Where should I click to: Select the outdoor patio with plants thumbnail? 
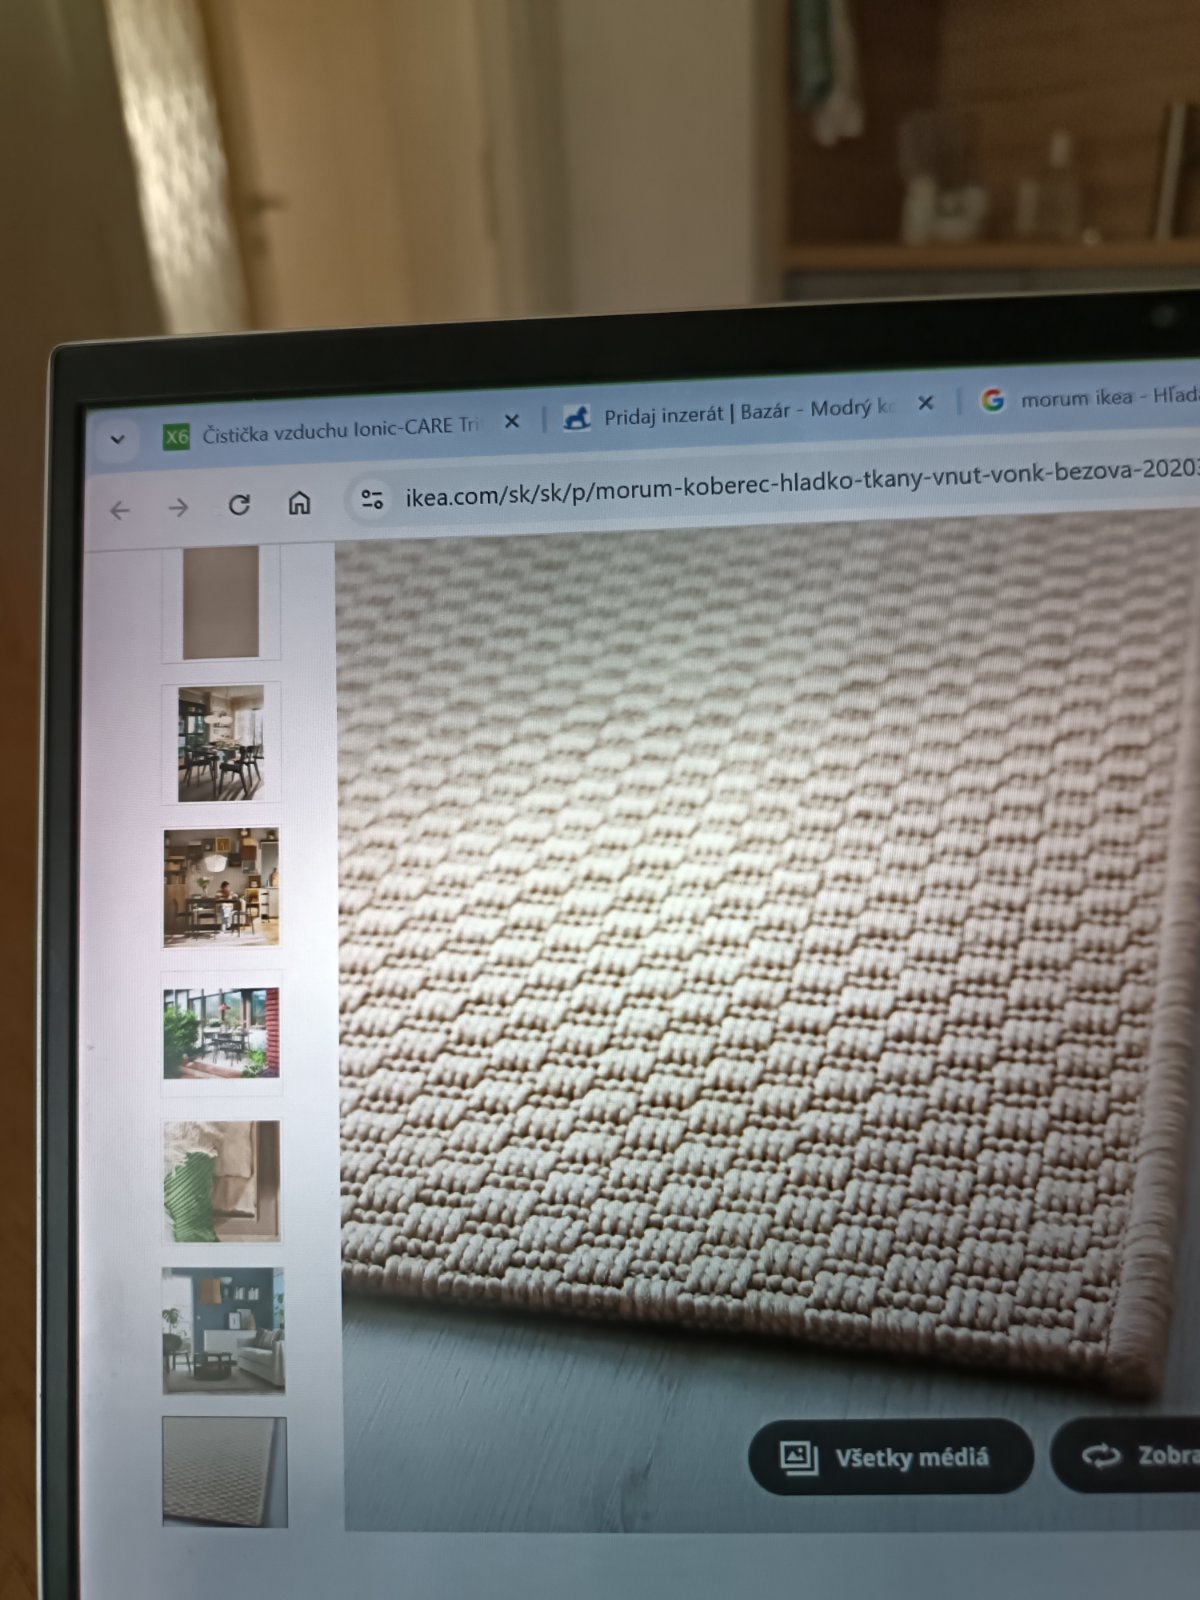coord(222,1033)
